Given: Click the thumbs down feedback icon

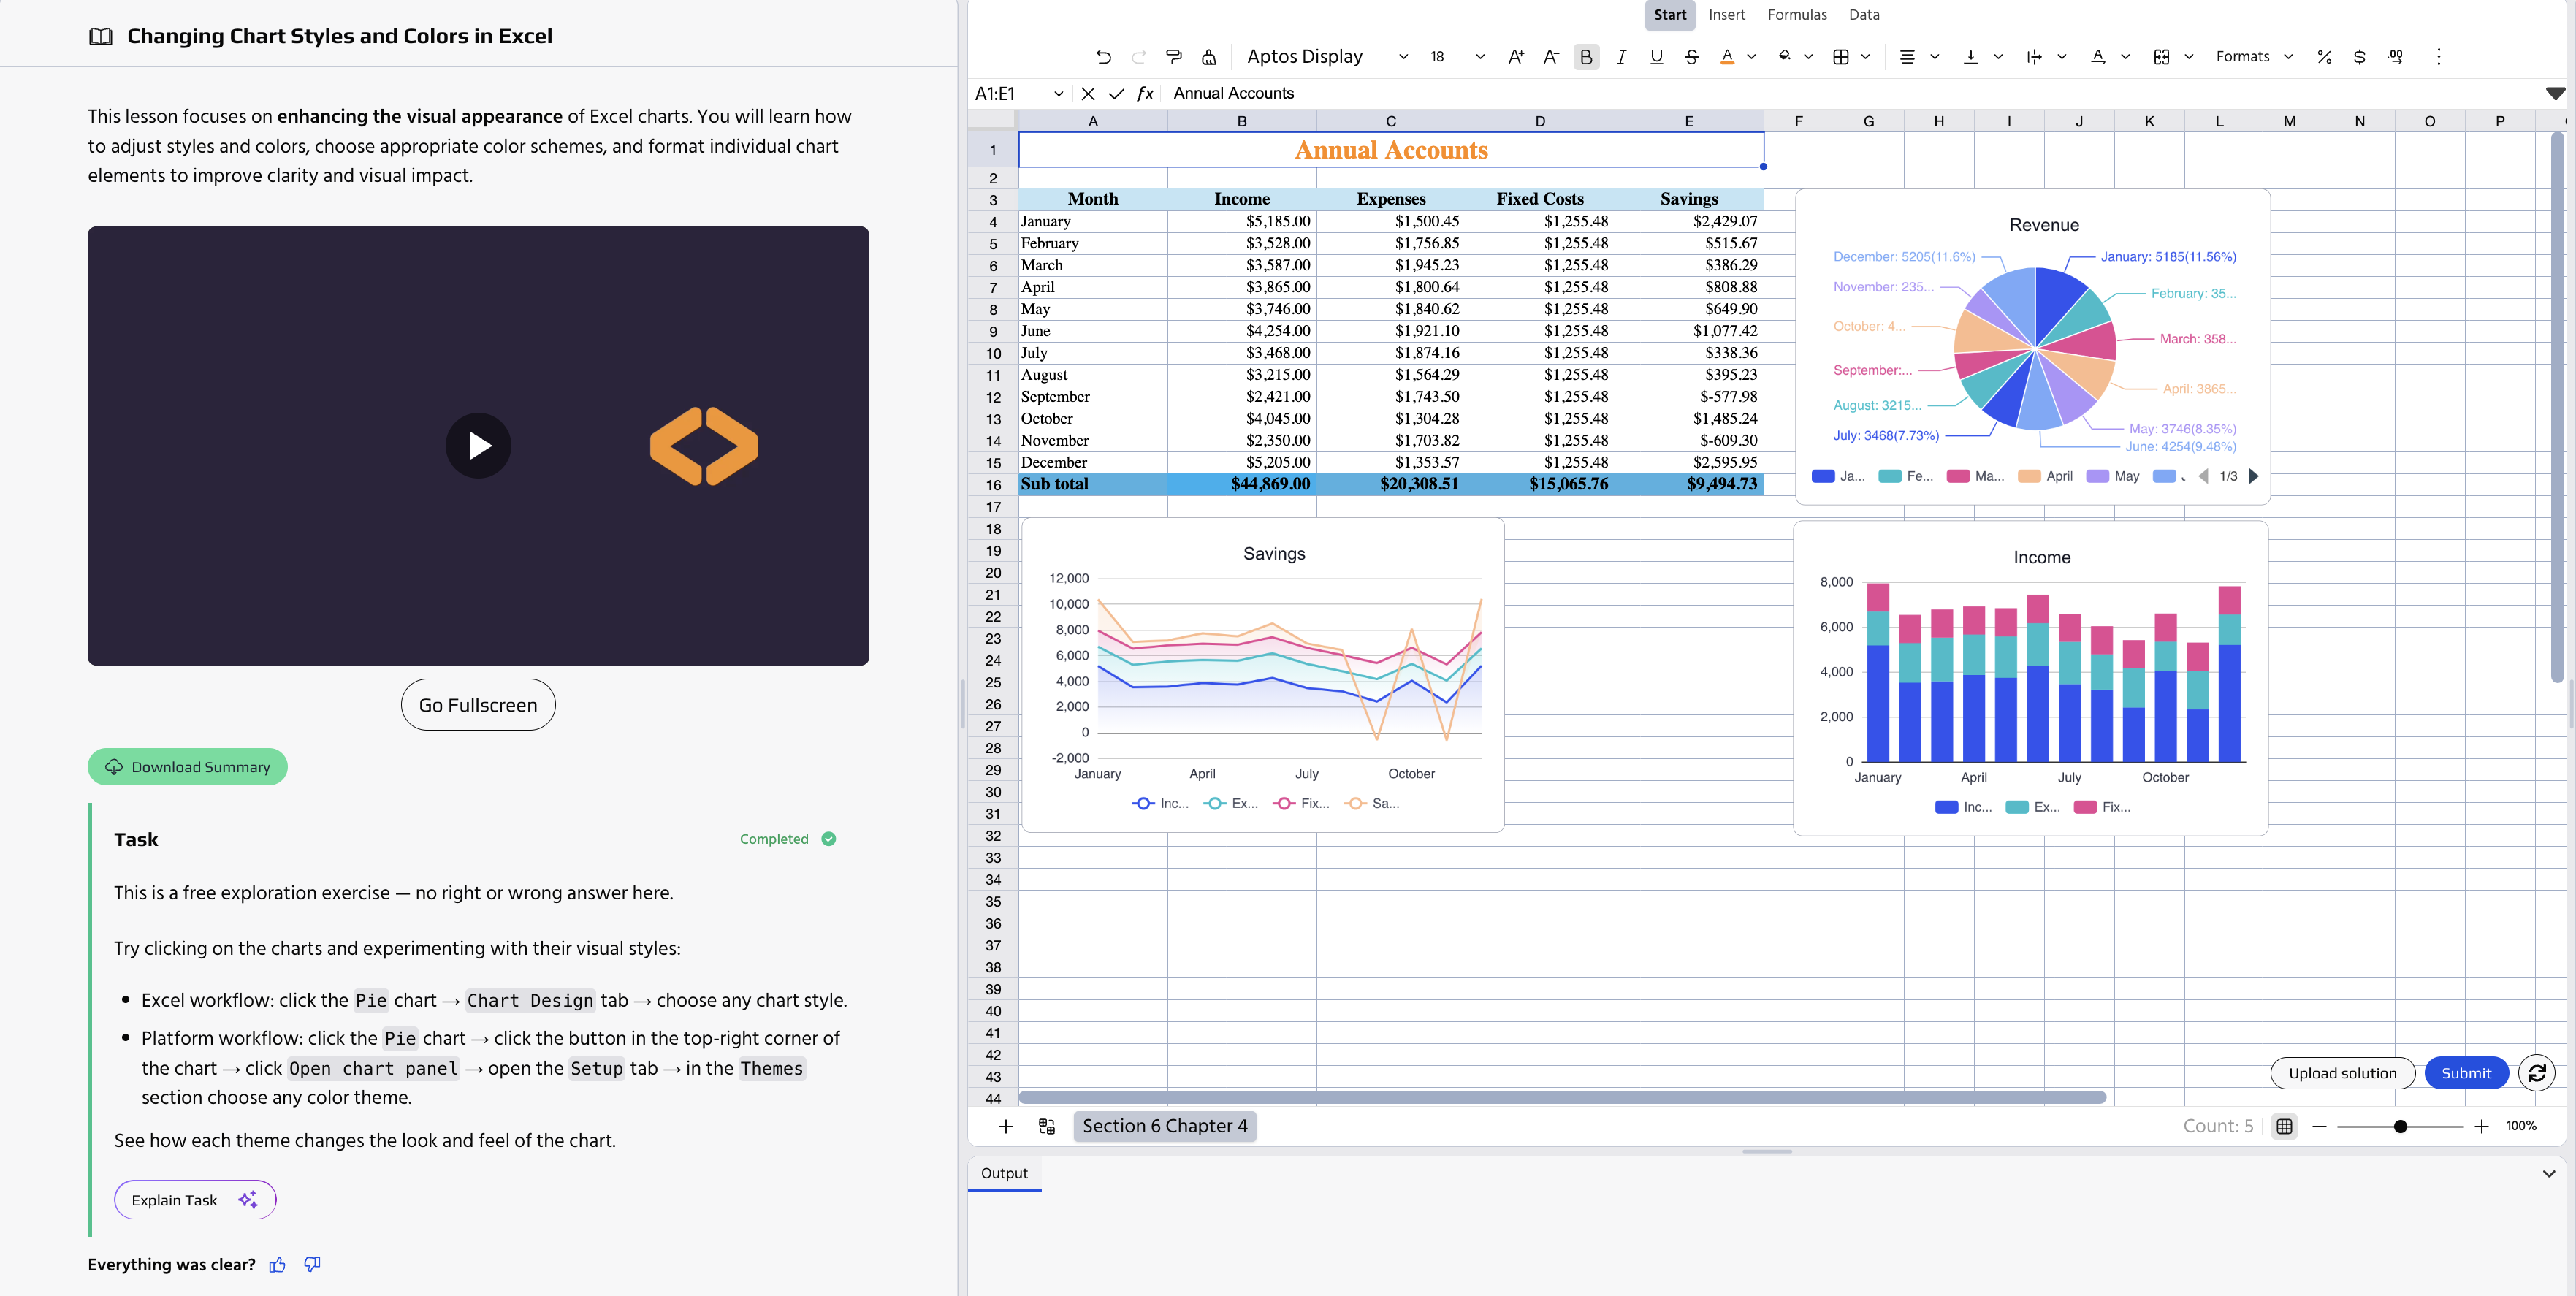Looking at the screenshot, I should tap(312, 1265).
